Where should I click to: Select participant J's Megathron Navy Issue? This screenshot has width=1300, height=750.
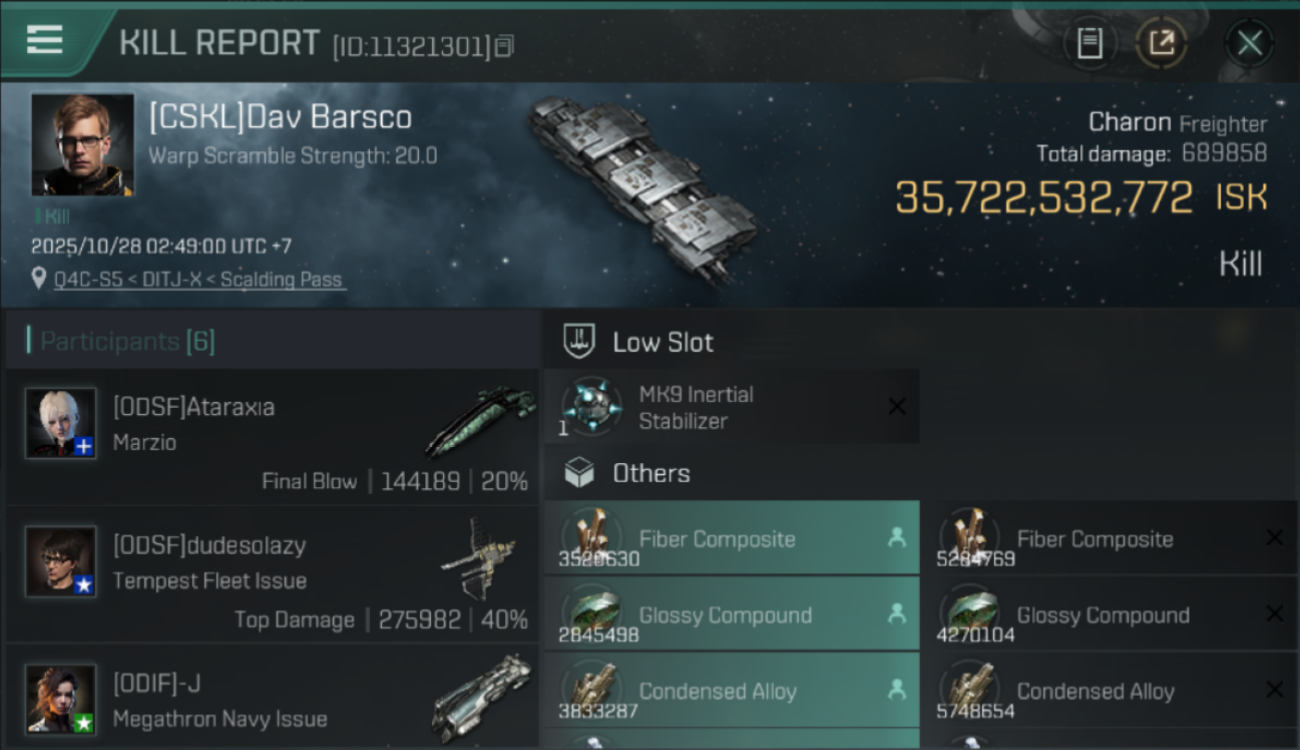tap(481, 698)
